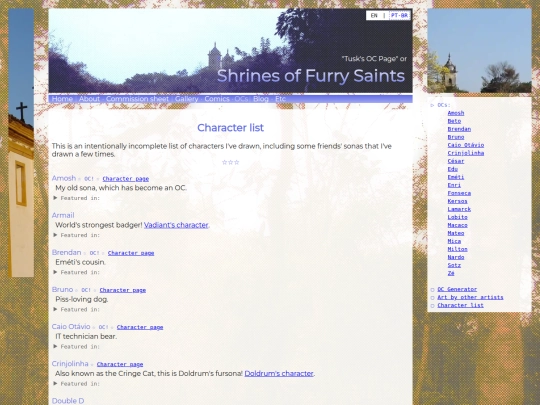Switch language to PT-BR

coord(399,15)
